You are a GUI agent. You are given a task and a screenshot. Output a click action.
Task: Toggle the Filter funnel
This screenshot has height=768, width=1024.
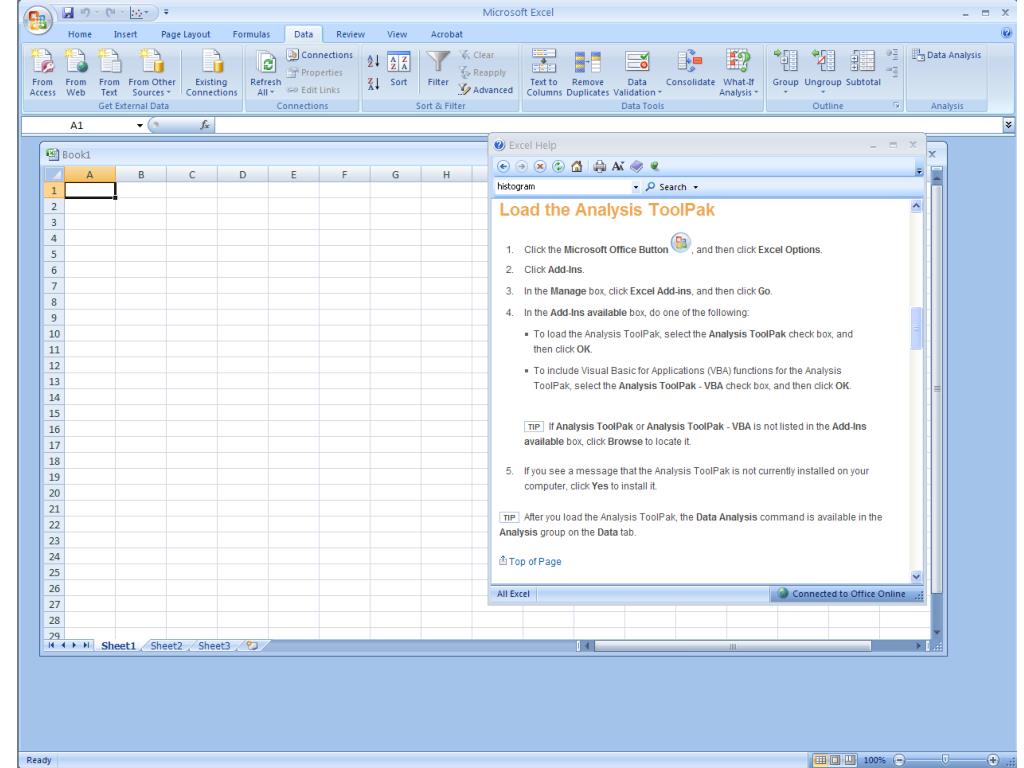pos(438,69)
